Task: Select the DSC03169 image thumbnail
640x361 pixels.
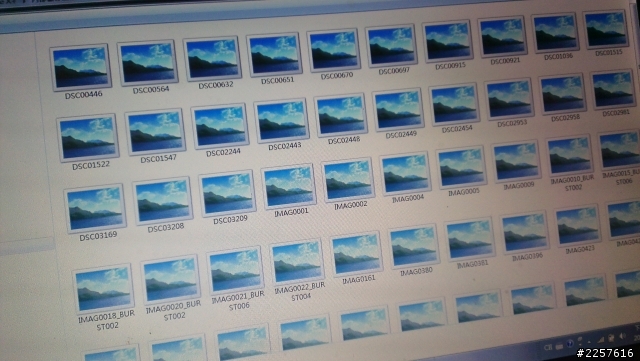Action: 95,208
